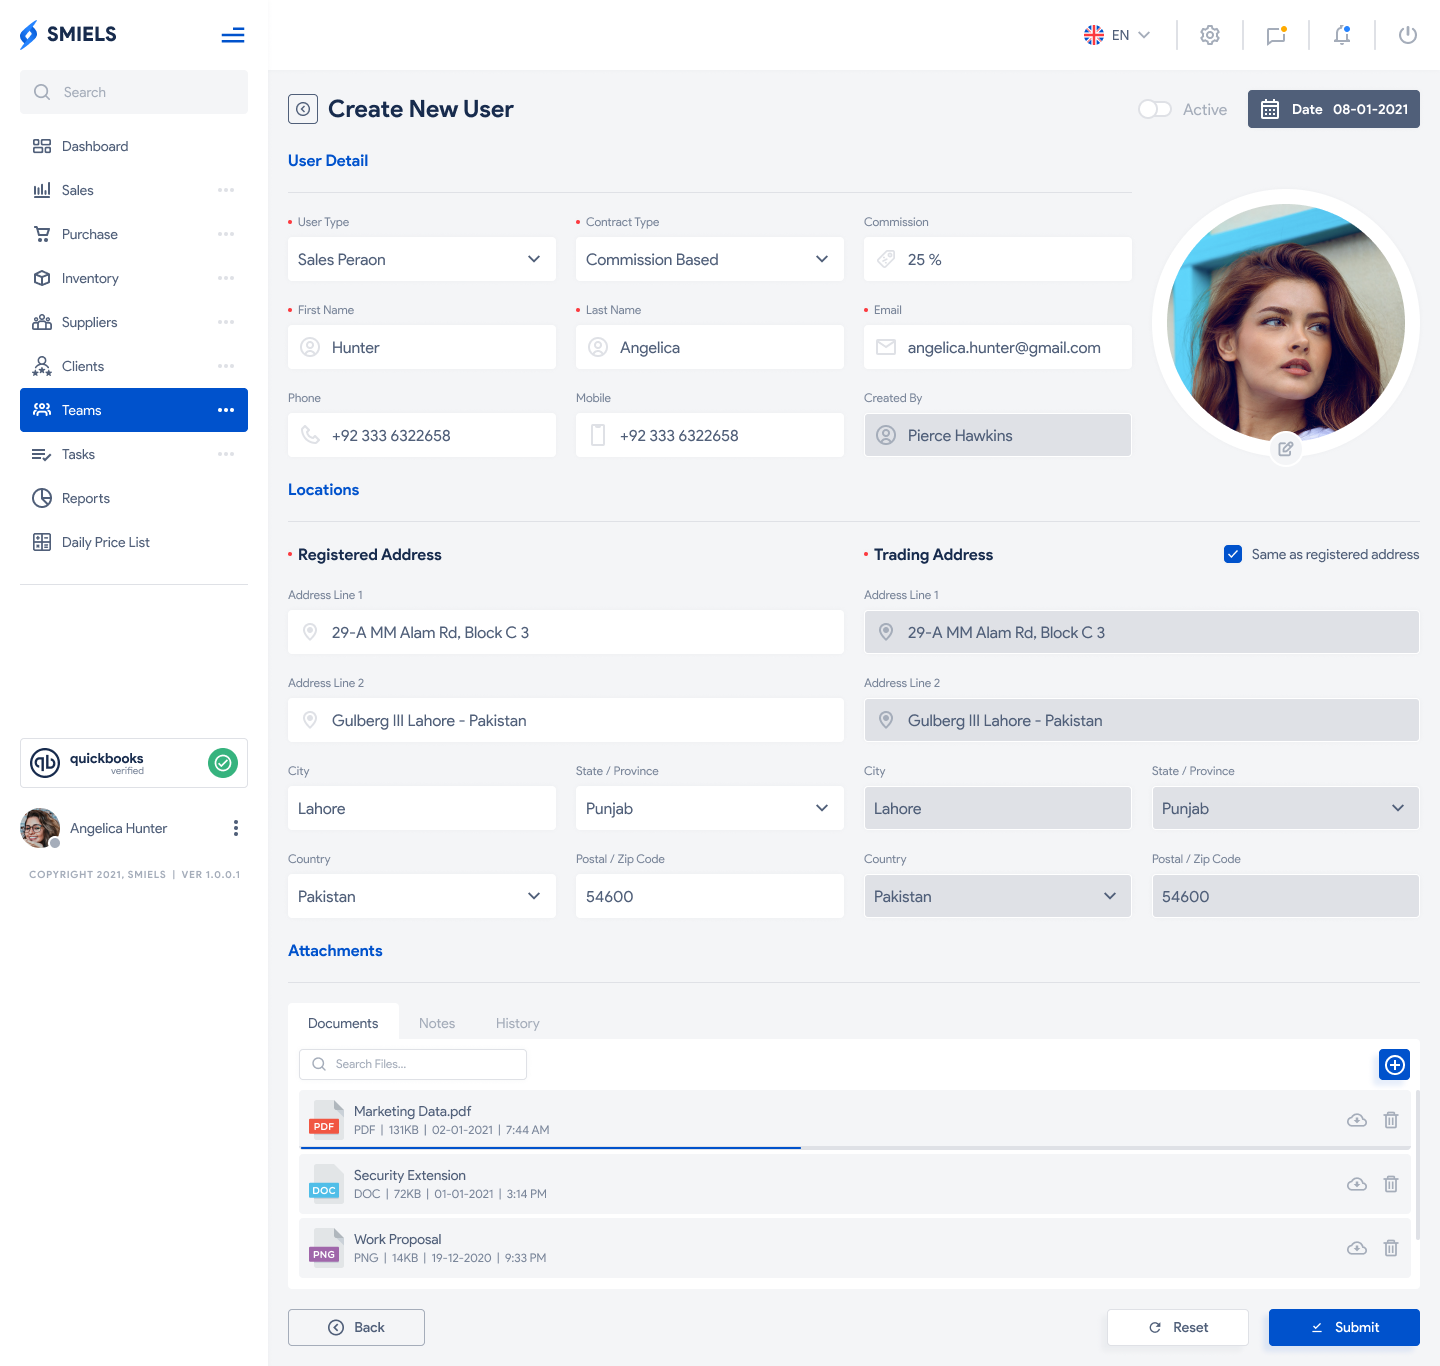Click the Back button at bottom

click(356, 1327)
